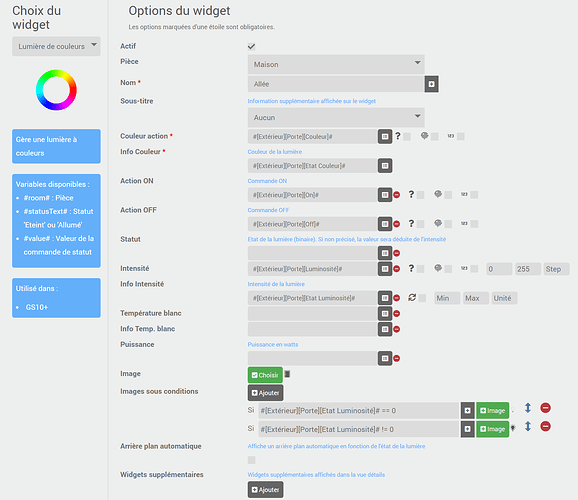
Task: Uncheck the Actif checkbox
Action: click(251, 46)
